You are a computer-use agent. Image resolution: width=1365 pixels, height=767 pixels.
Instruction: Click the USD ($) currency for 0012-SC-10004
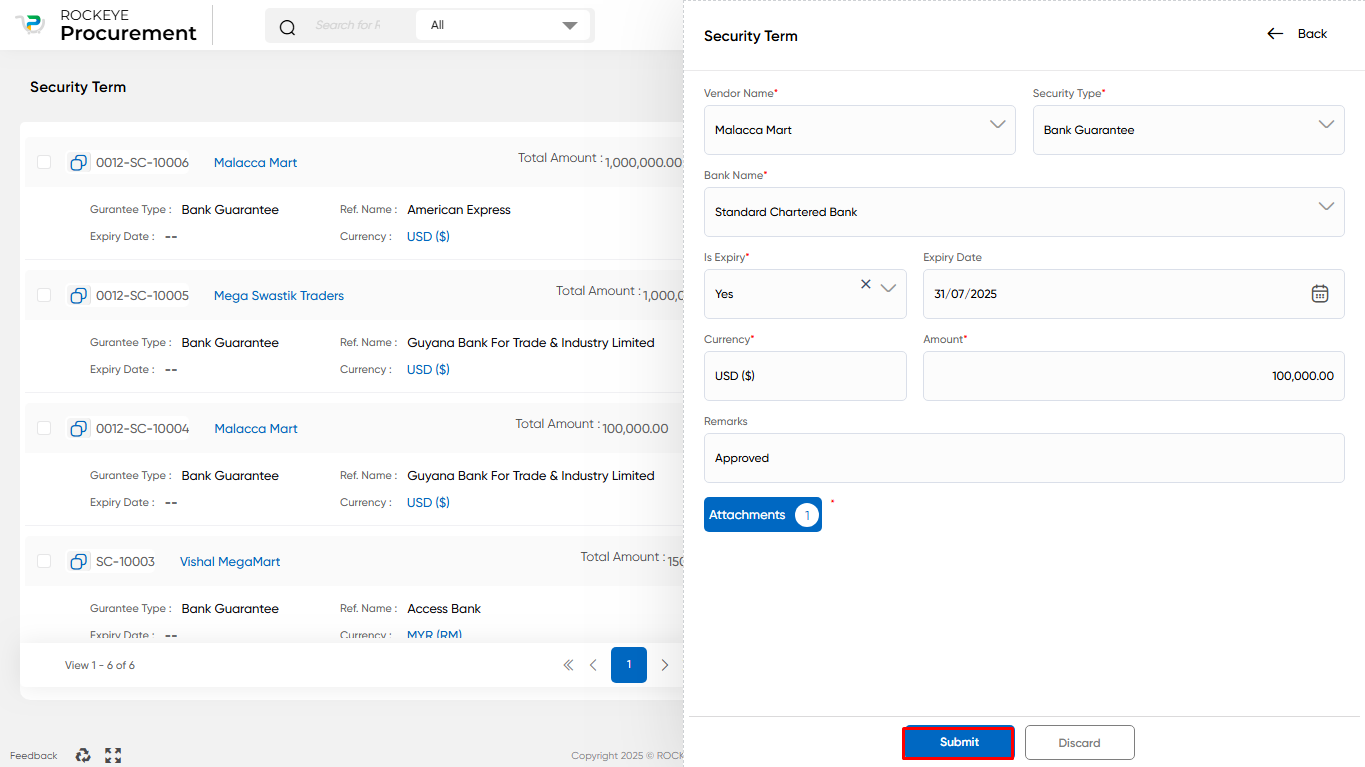pos(428,503)
